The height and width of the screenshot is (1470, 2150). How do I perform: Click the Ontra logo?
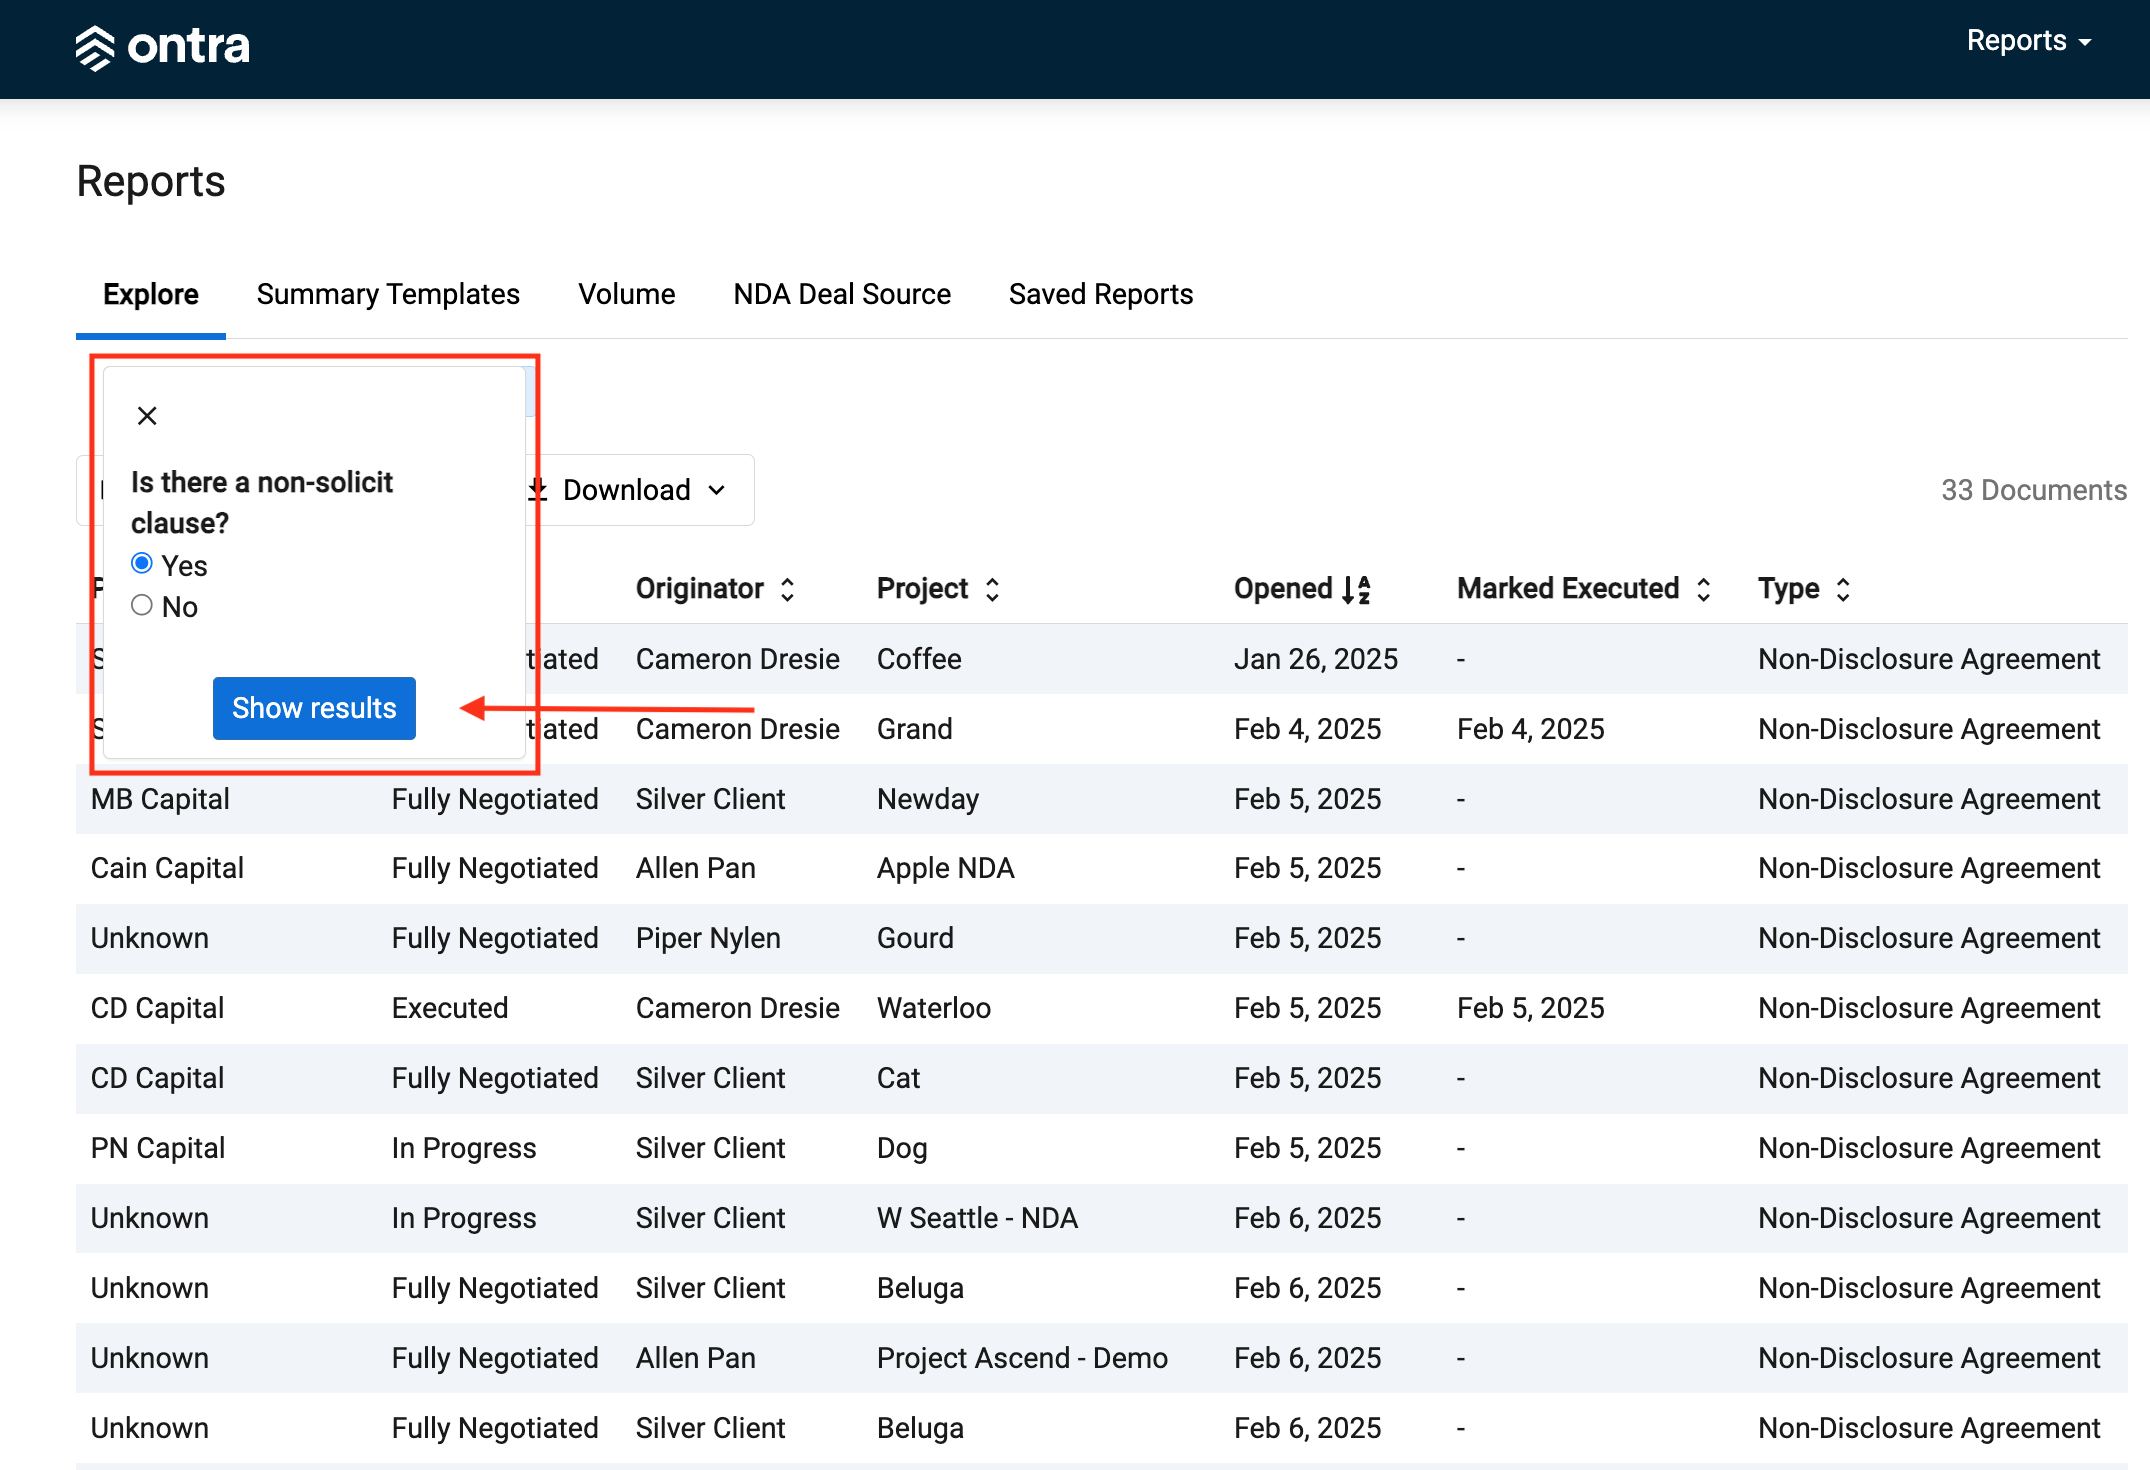tap(162, 47)
